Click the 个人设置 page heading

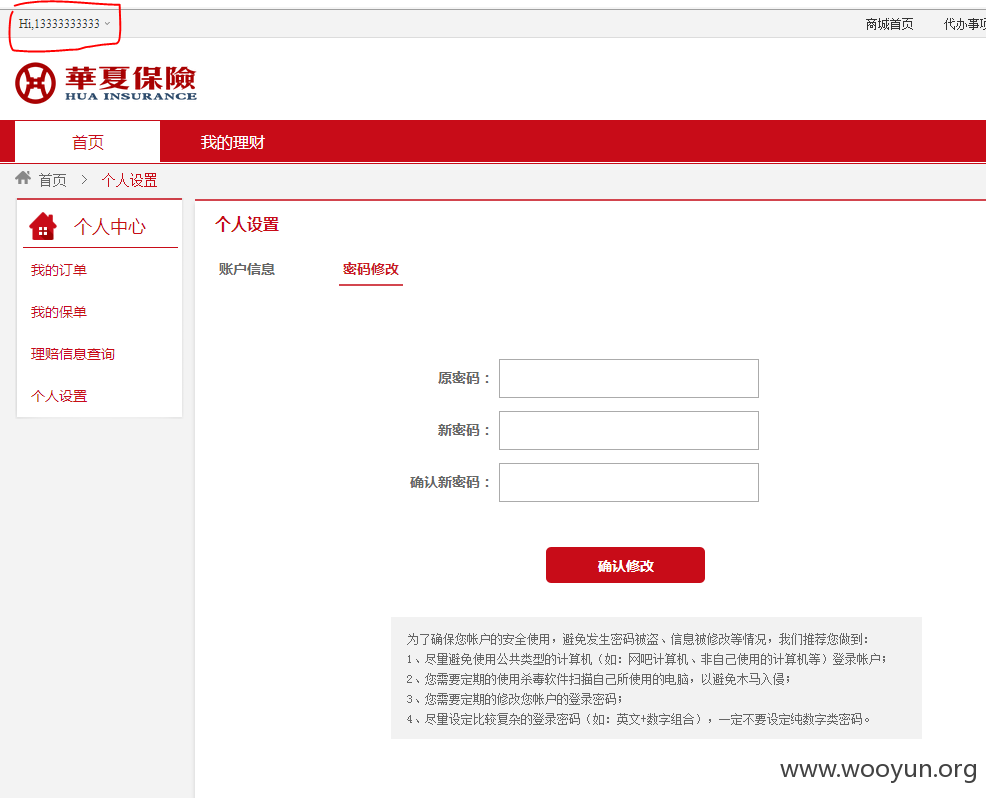pos(247,224)
